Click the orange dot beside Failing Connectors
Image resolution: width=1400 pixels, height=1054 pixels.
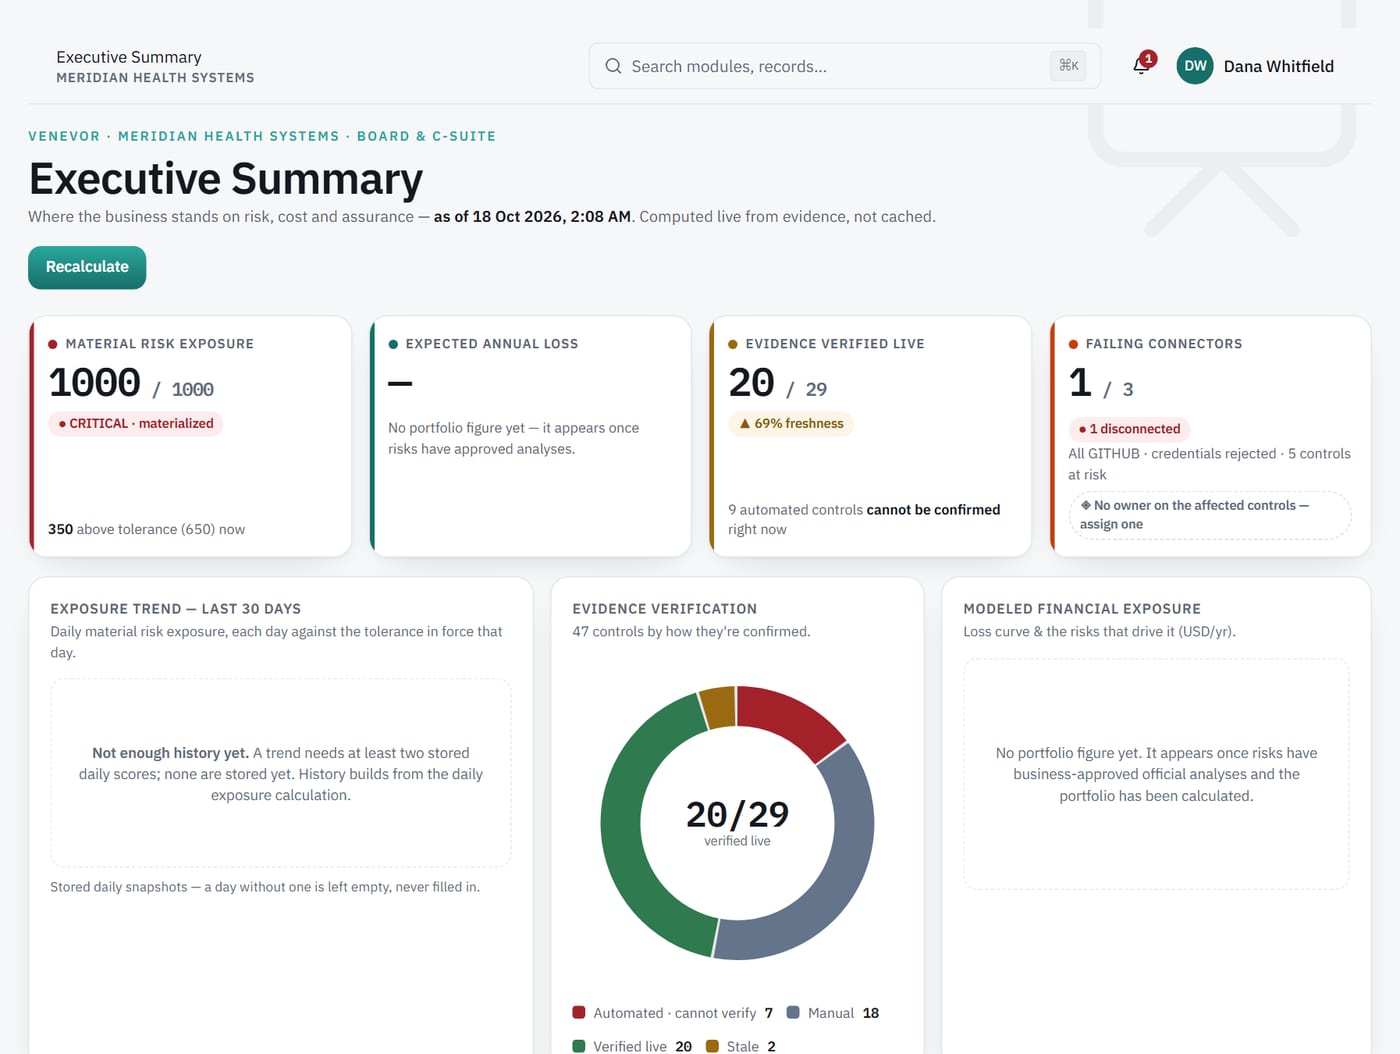point(1073,344)
